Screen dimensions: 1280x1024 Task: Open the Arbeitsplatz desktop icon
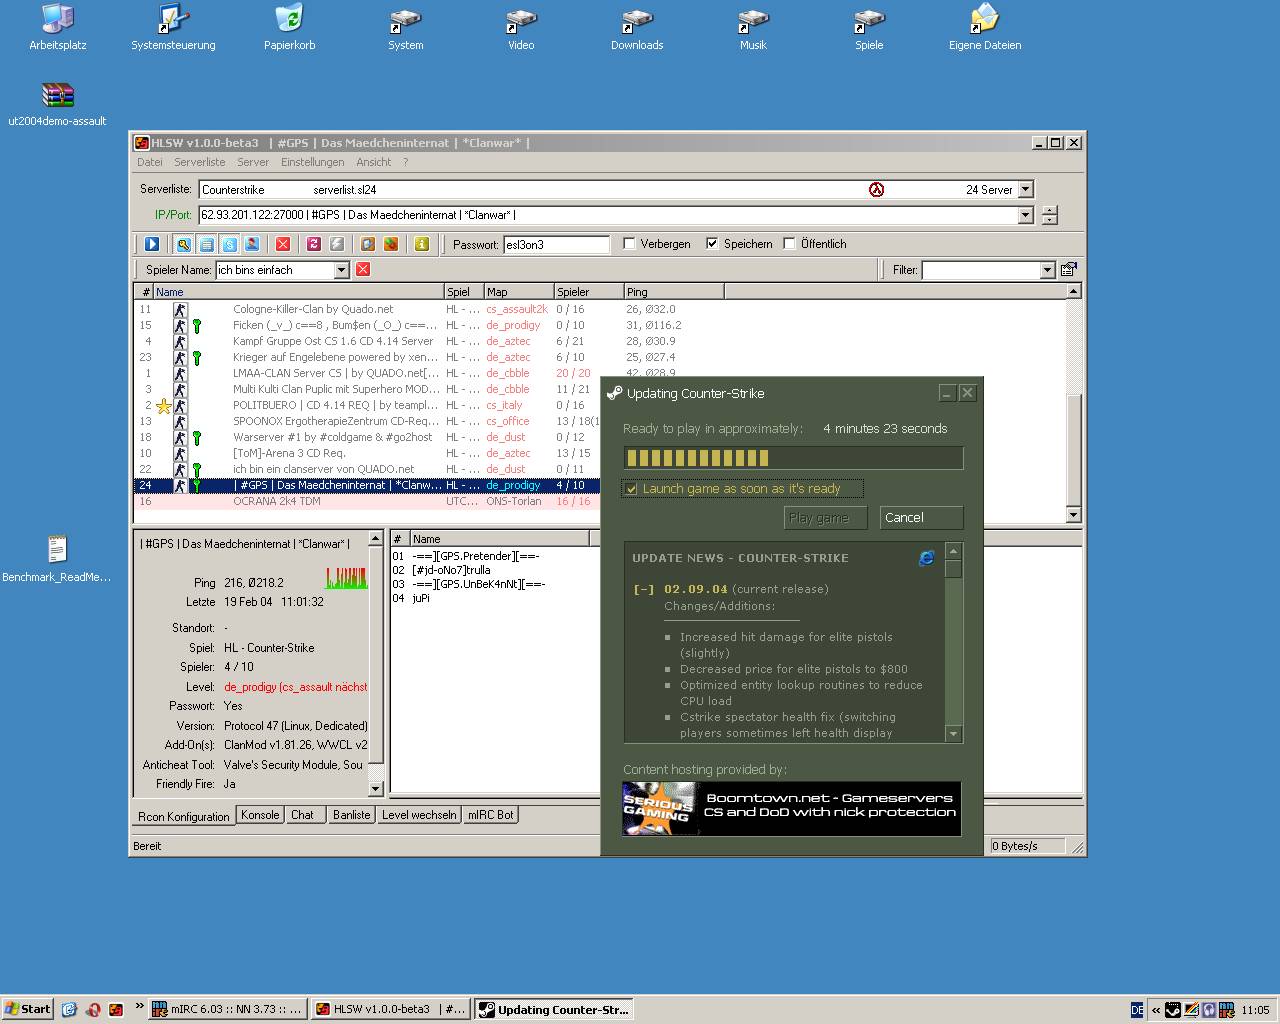pos(58,27)
